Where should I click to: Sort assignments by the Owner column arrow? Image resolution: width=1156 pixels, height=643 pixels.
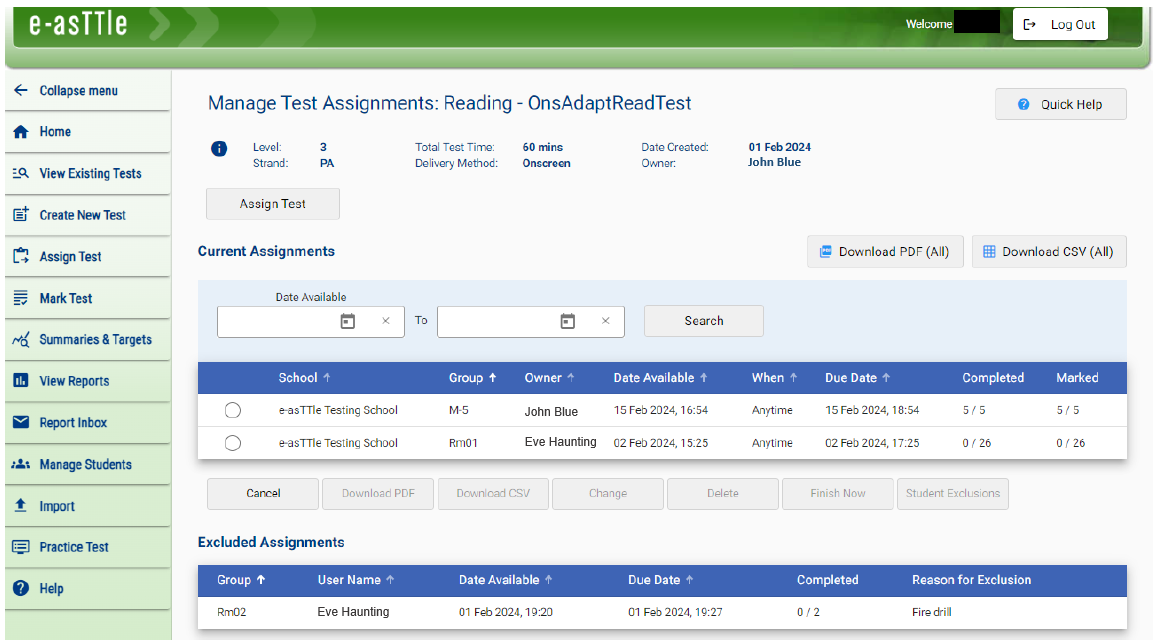571,377
